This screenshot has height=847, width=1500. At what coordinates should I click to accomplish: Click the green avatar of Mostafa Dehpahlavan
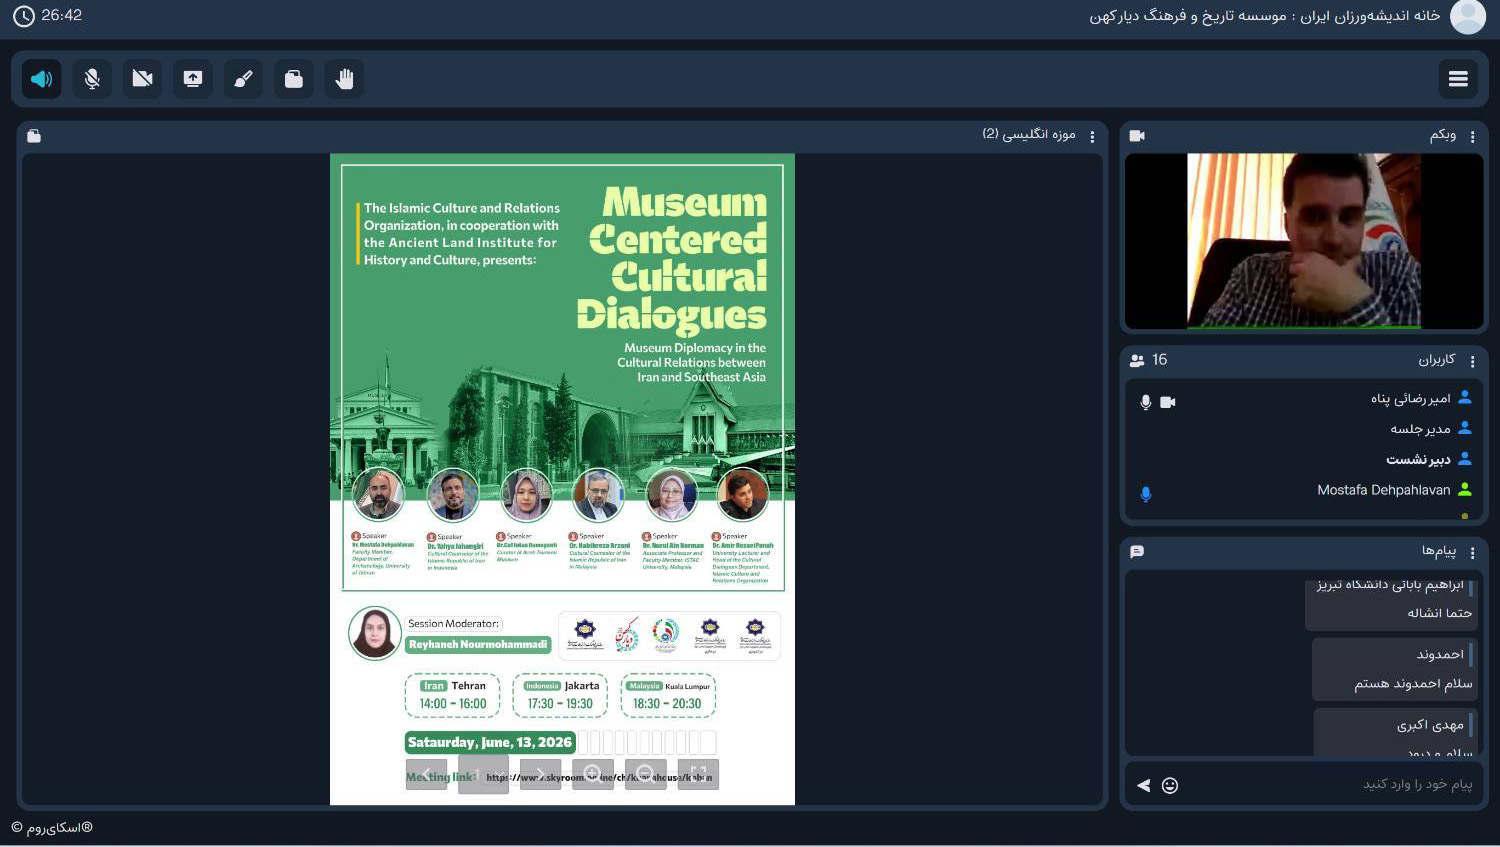(x=1465, y=489)
